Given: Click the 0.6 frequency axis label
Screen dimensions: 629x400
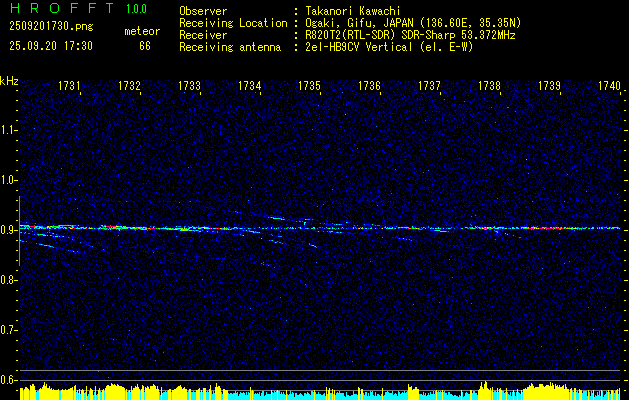Looking at the screenshot, I should 7,380.
